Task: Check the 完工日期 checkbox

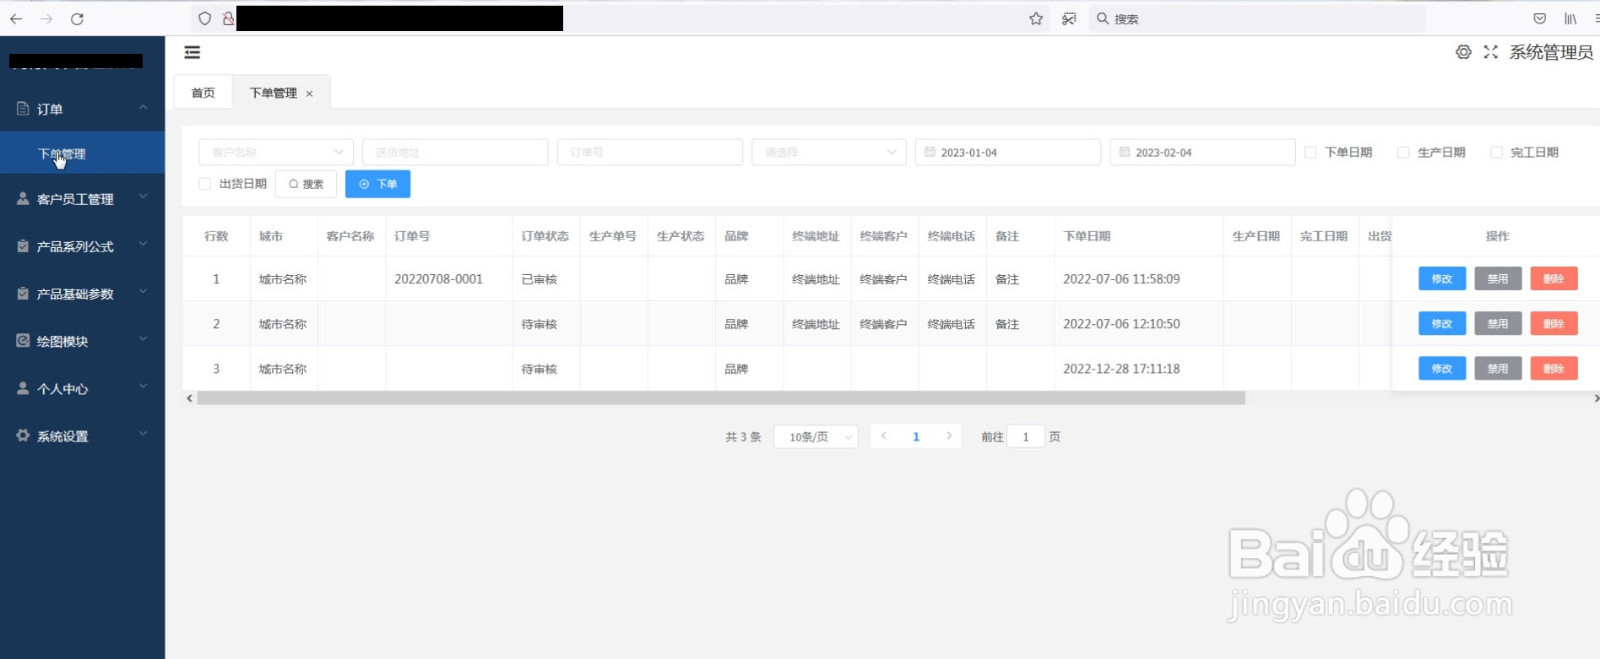Action: tap(1496, 152)
